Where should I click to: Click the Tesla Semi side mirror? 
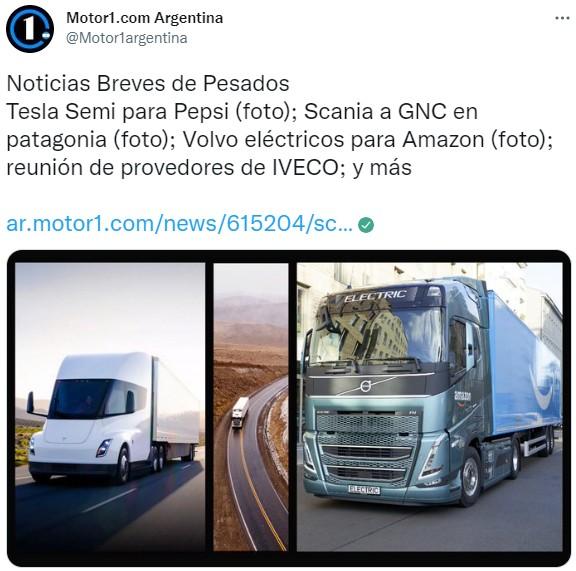(x=31, y=403)
